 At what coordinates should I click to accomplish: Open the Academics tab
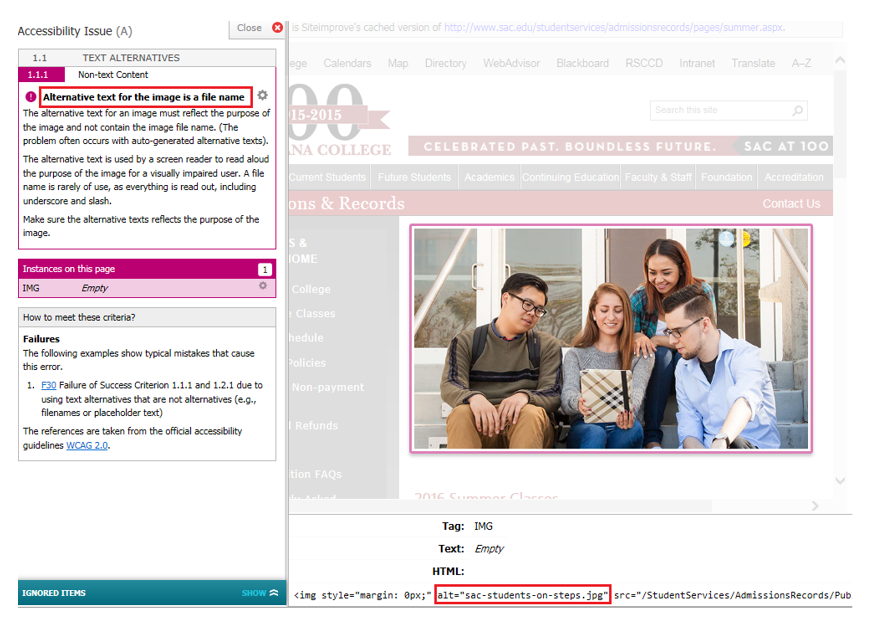point(489,177)
